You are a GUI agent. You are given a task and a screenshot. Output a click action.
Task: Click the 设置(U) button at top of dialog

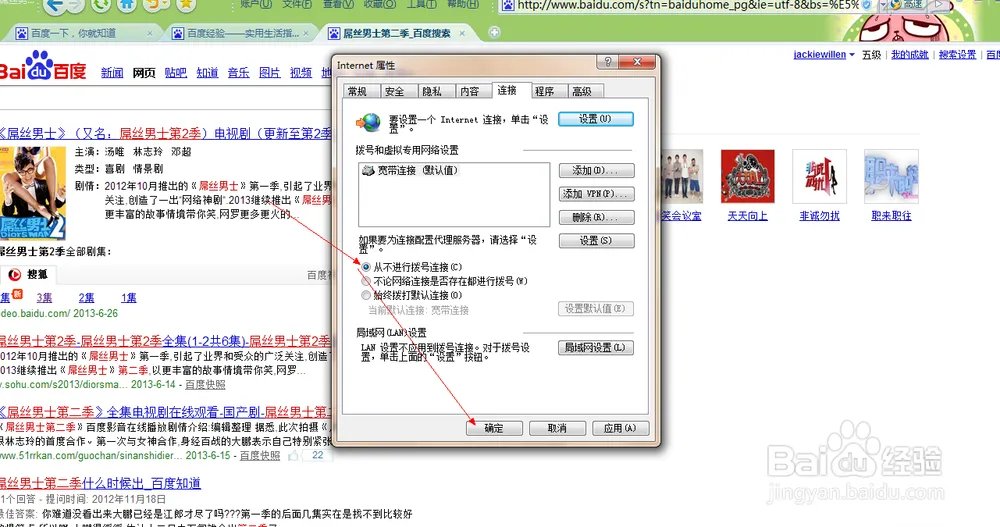coord(596,119)
